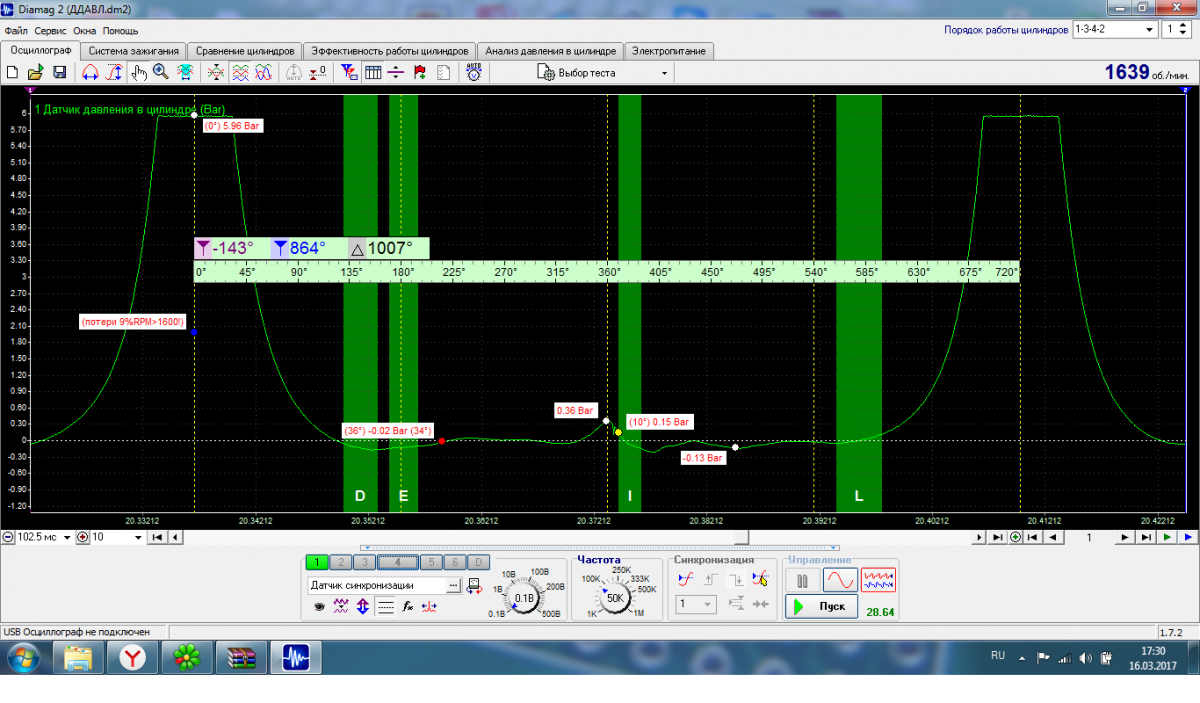Viewport: 1200px width, 703px height.
Task: Click the red flag marker icon
Action: pos(419,73)
